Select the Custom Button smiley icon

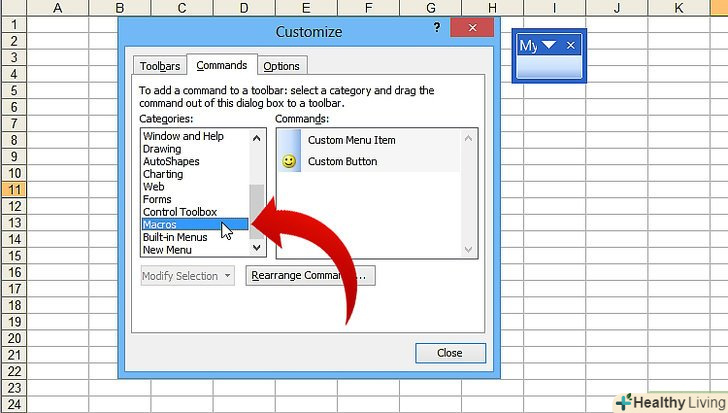pos(289,161)
